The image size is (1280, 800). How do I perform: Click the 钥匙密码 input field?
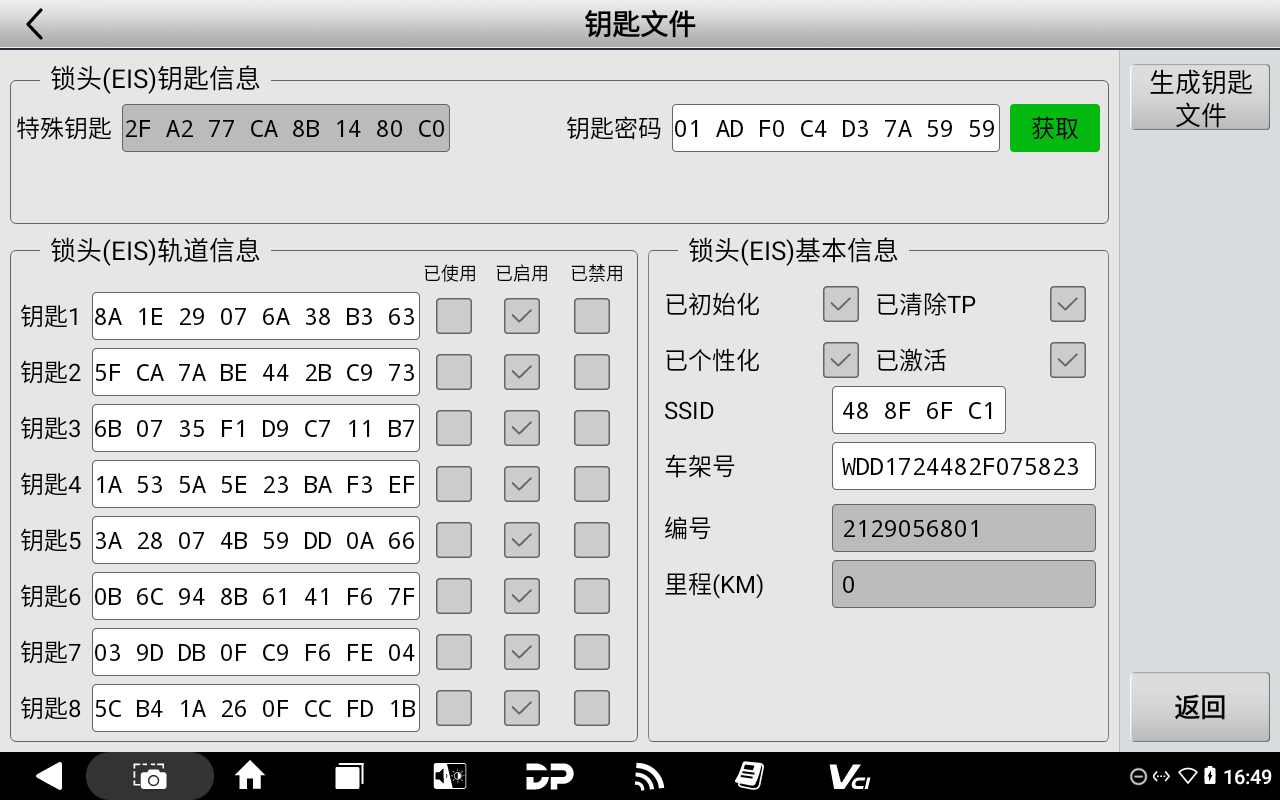click(836, 128)
